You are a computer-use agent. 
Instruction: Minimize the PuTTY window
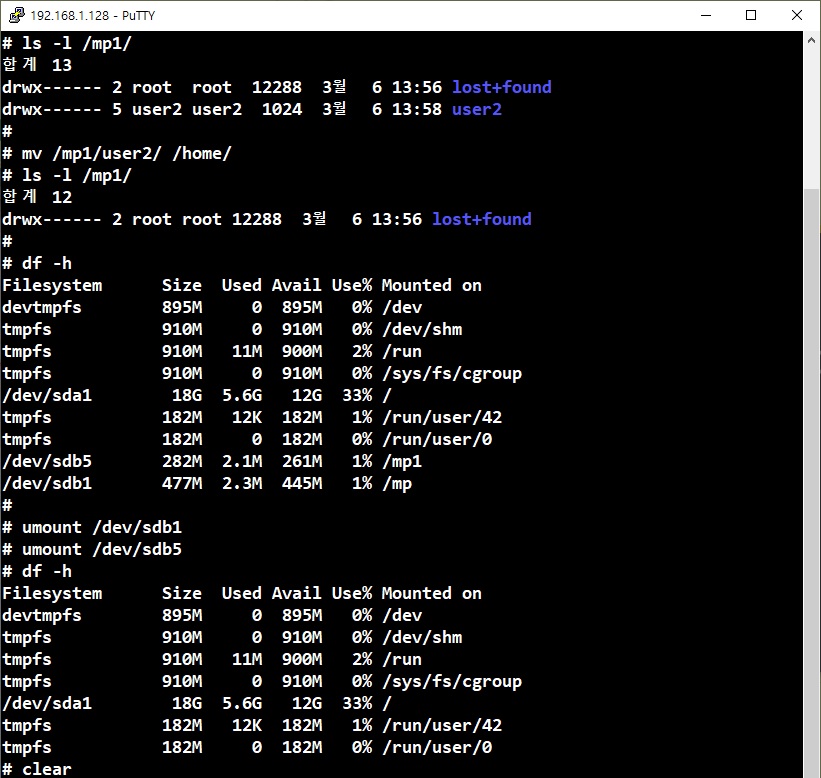pyautogui.click(x=706, y=15)
